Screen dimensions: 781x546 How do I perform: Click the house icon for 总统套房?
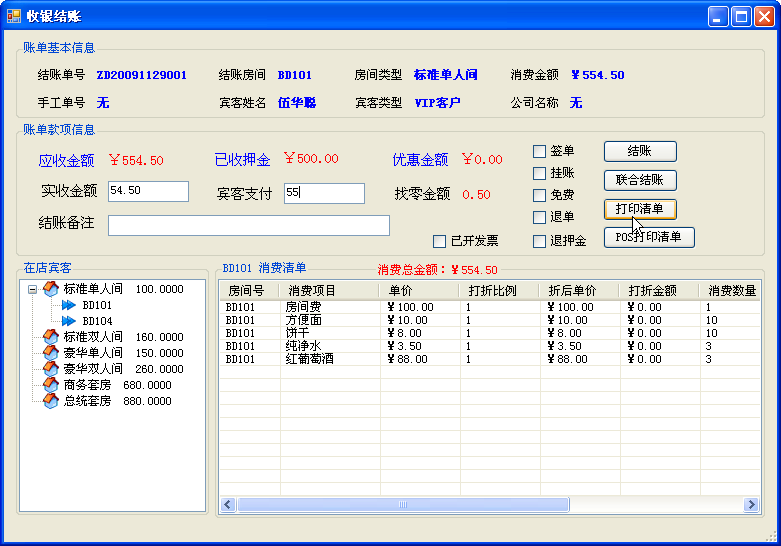point(50,401)
